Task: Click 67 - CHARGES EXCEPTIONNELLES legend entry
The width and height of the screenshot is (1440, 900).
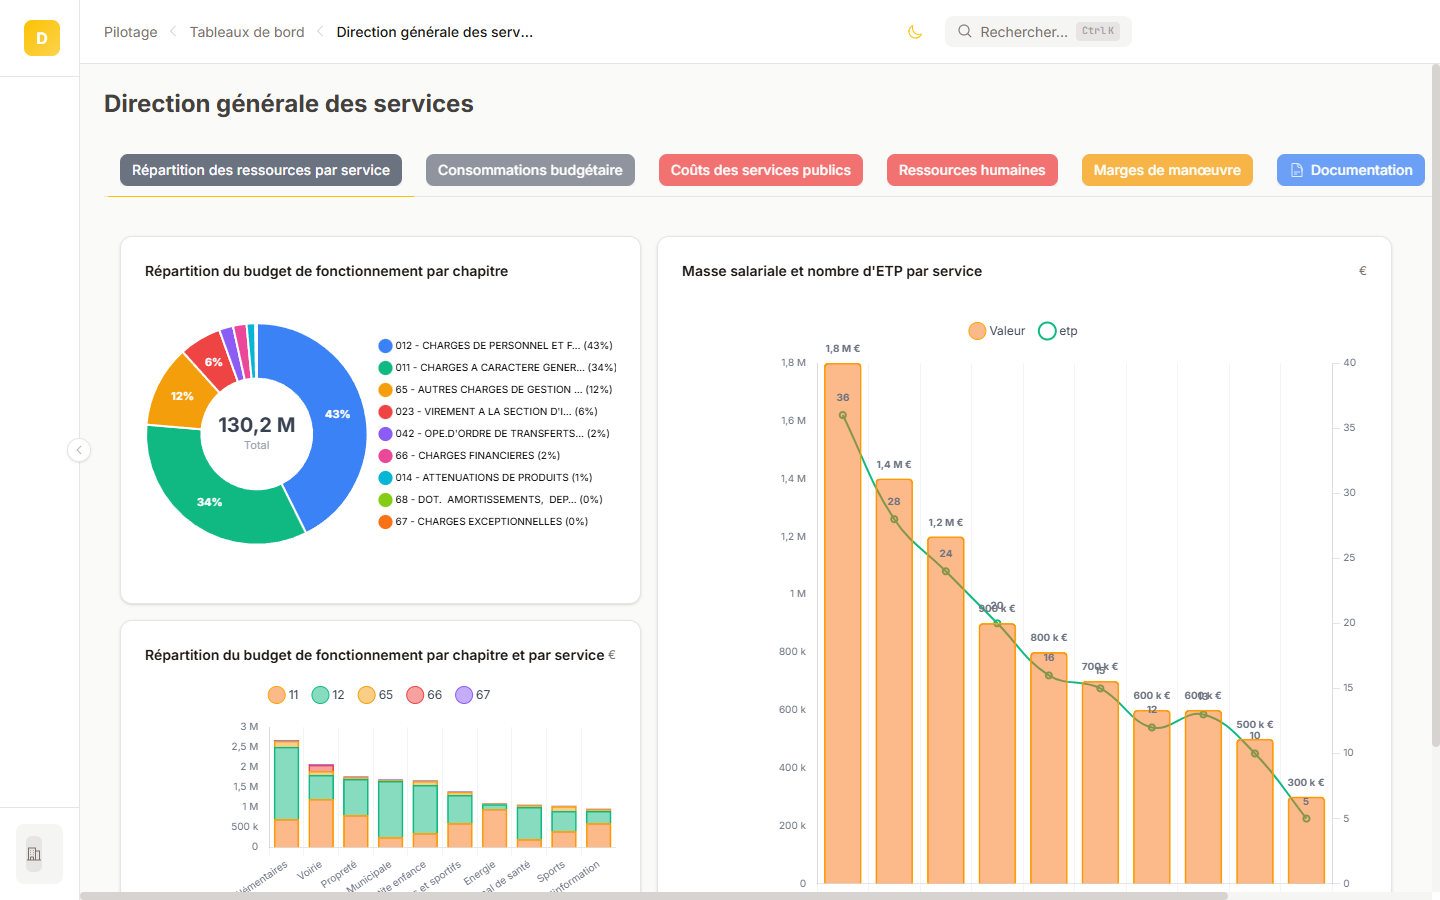Action: point(484,522)
